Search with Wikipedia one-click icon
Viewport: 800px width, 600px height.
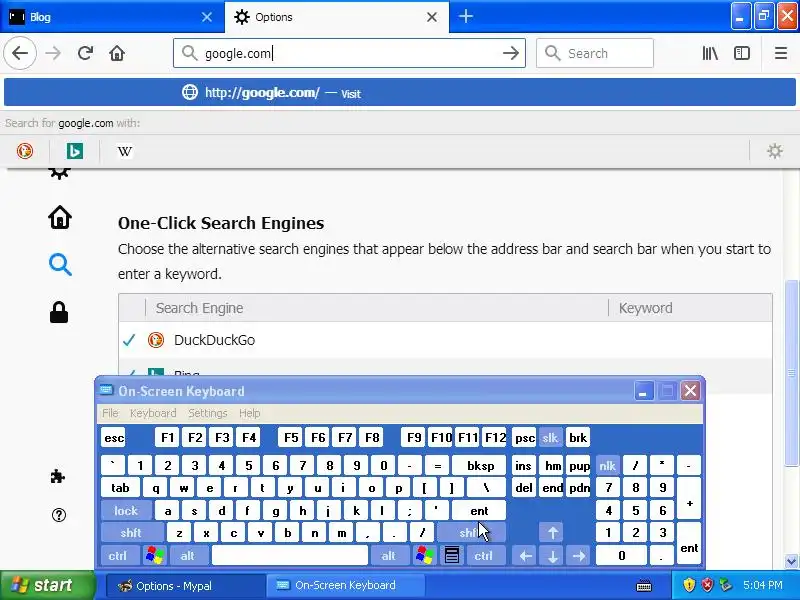pos(124,151)
